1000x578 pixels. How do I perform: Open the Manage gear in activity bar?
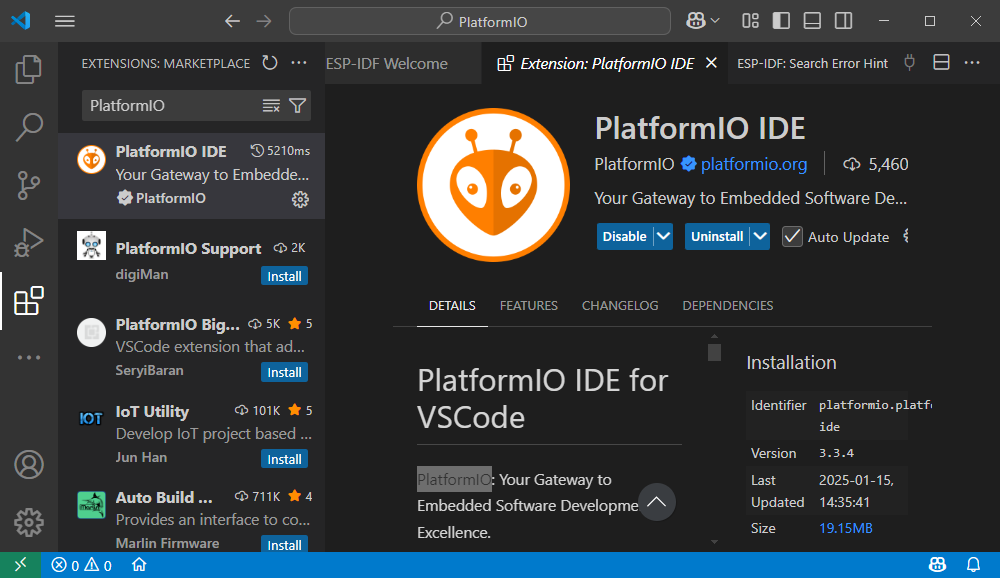pos(29,523)
